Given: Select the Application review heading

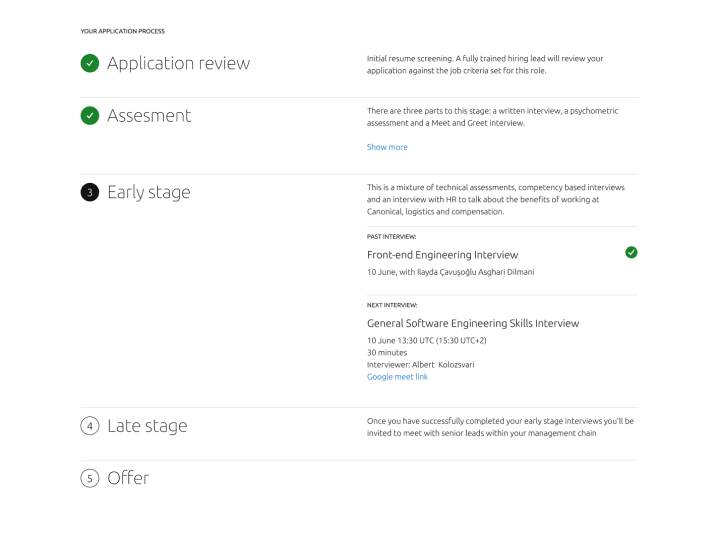Looking at the screenshot, I should click(179, 63).
